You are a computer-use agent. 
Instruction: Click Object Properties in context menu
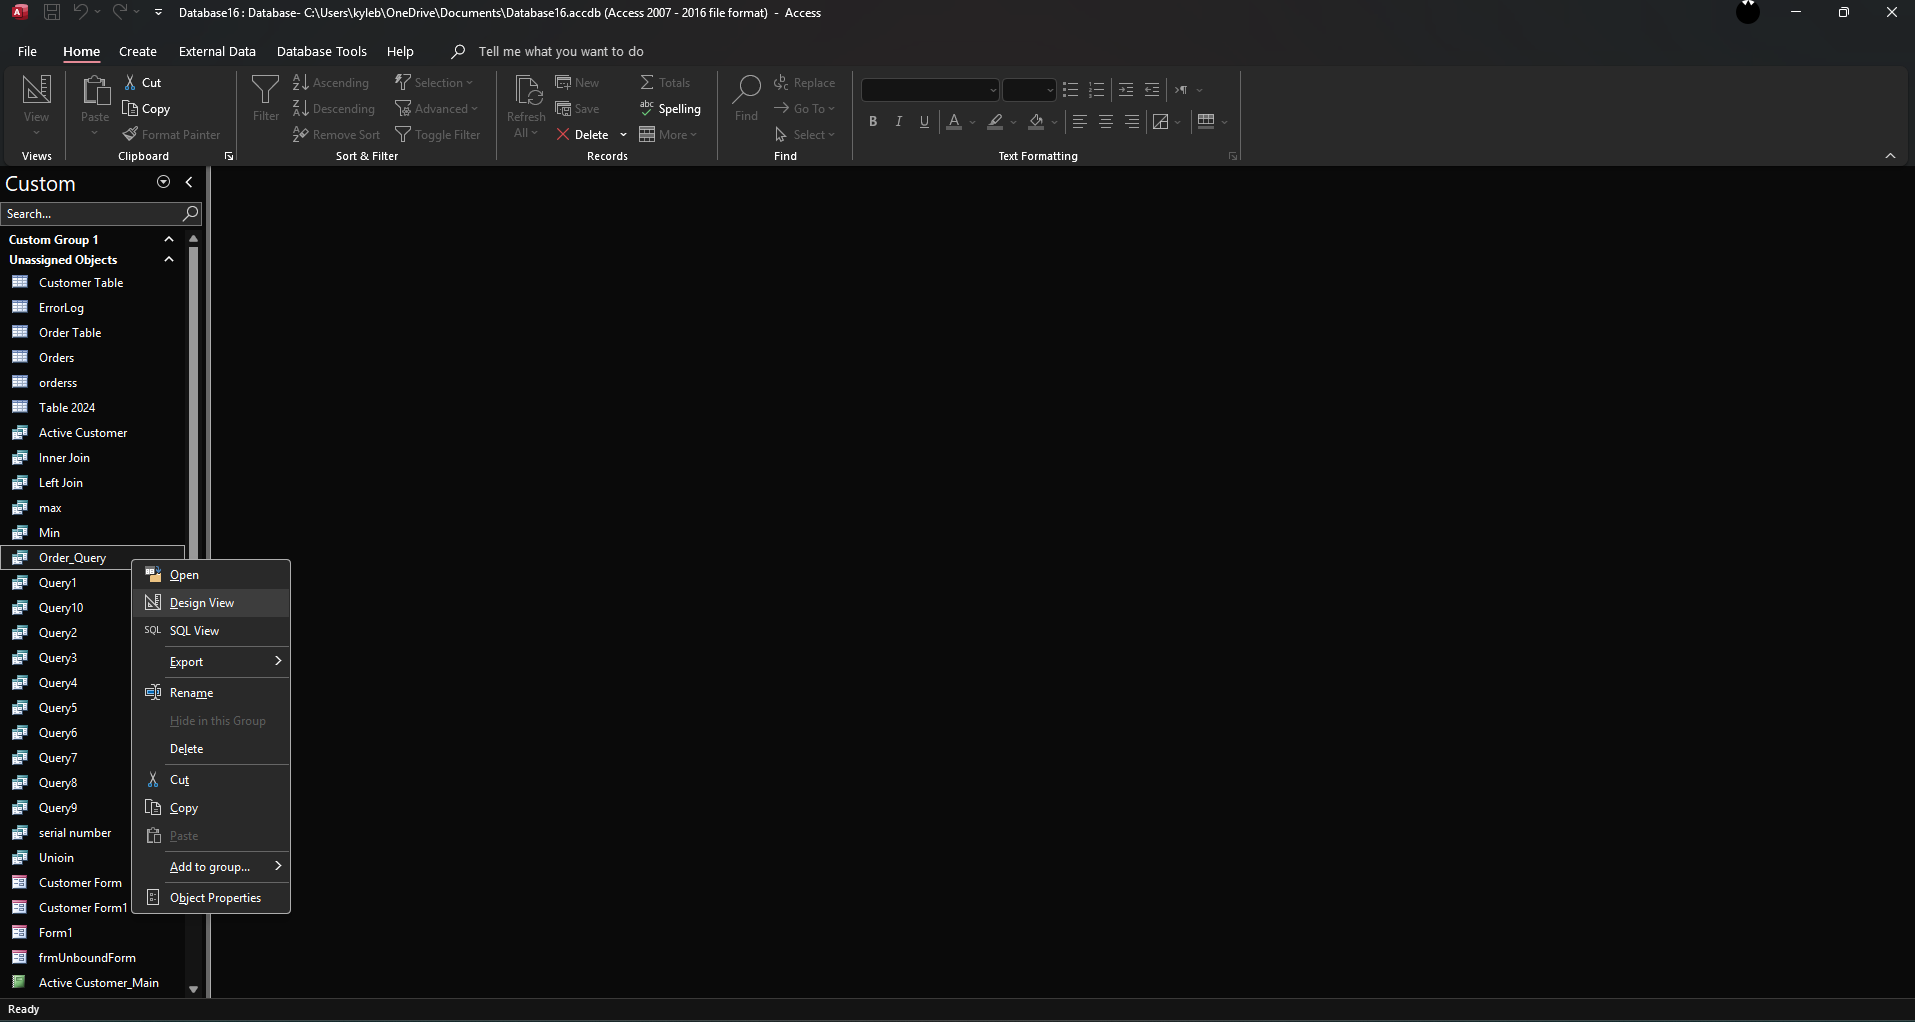tap(212, 897)
